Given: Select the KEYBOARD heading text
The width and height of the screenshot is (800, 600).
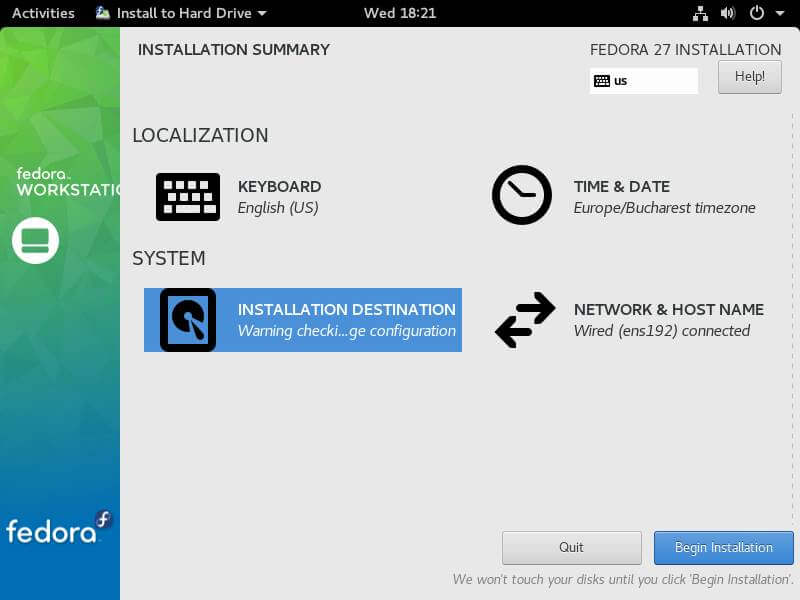Looking at the screenshot, I should pos(279,187).
